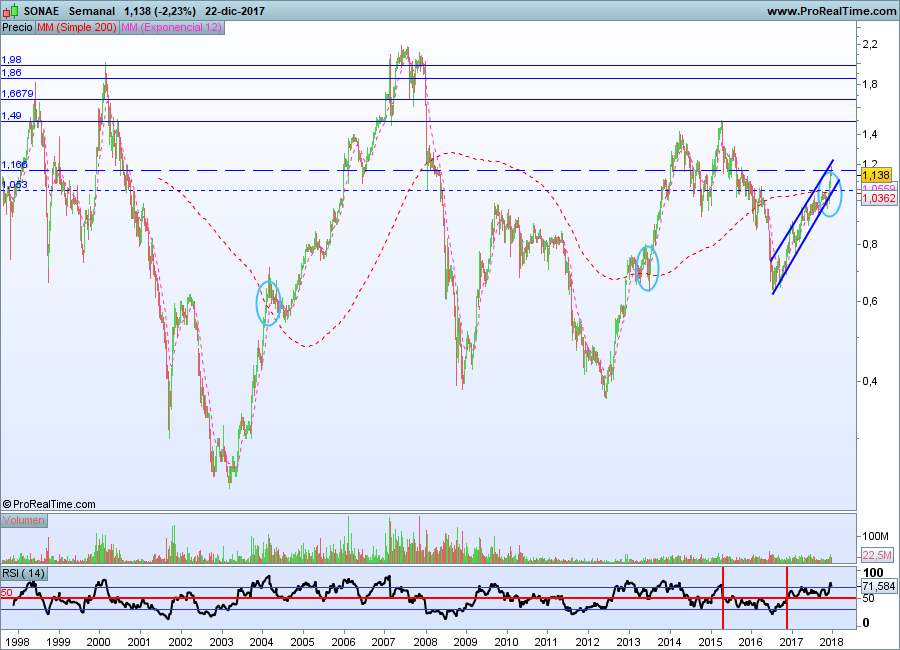Click the 100M volume axis label
Image resolution: width=900 pixels, height=650 pixels.
pos(875,536)
